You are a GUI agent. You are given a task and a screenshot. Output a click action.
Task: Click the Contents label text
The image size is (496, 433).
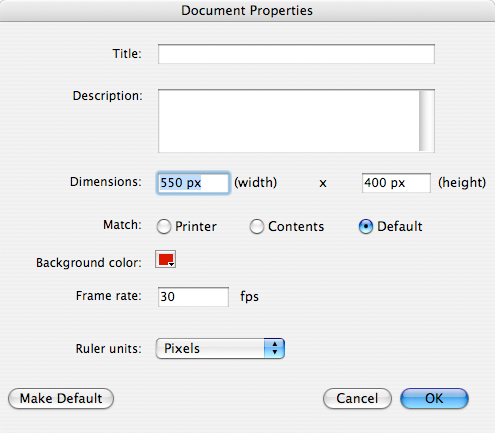pos(296,227)
